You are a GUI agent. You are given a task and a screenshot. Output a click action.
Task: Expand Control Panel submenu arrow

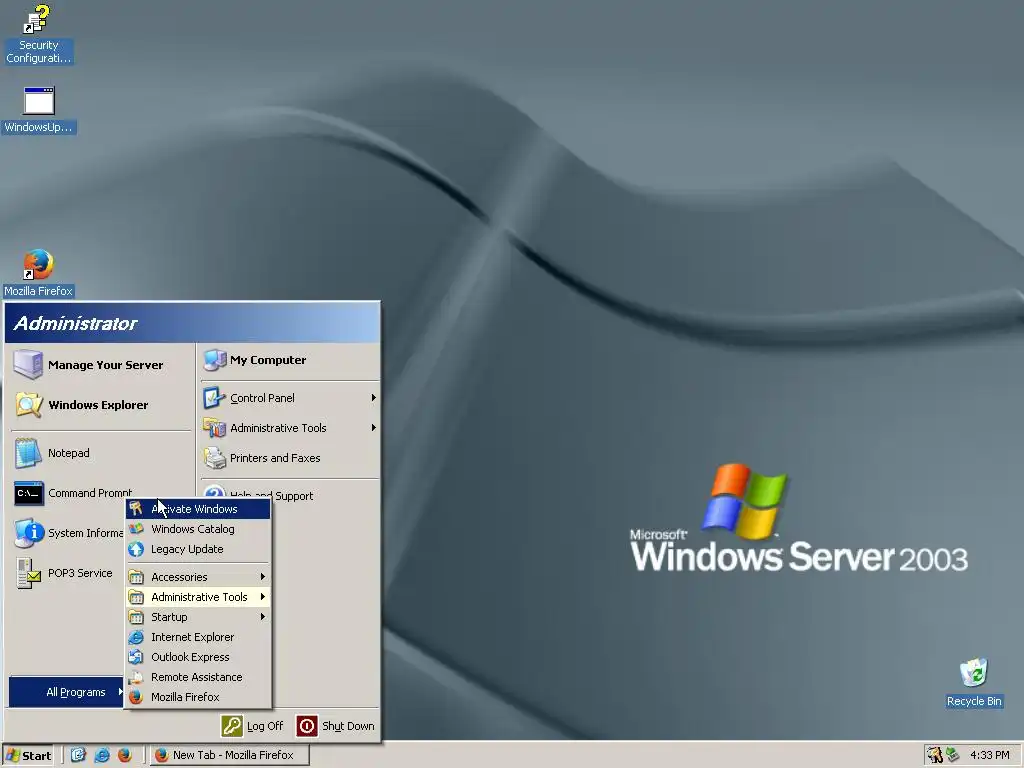coord(374,398)
